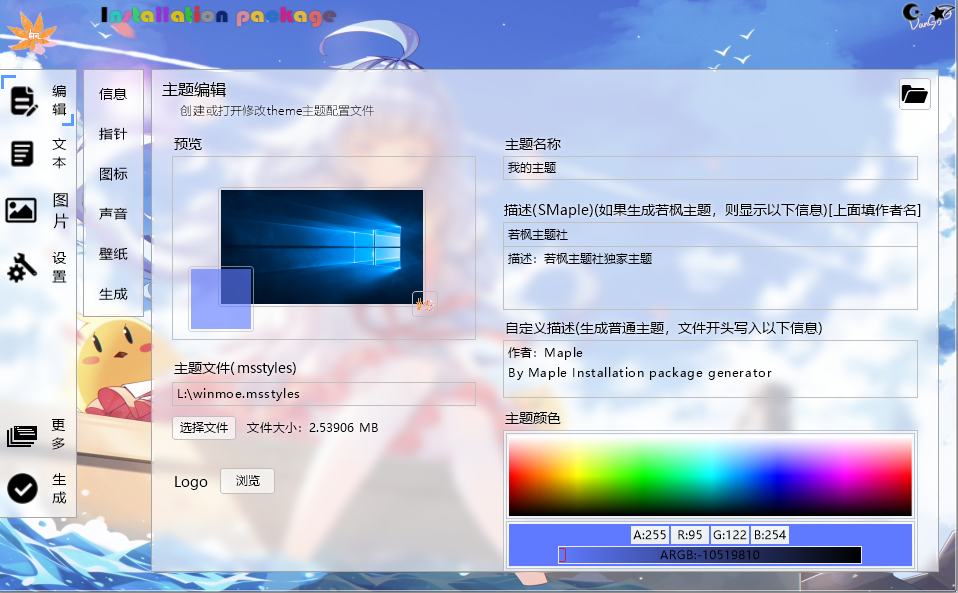Select the 图标 (Icons) section
The height and width of the screenshot is (593, 958).
(x=113, y=173)
